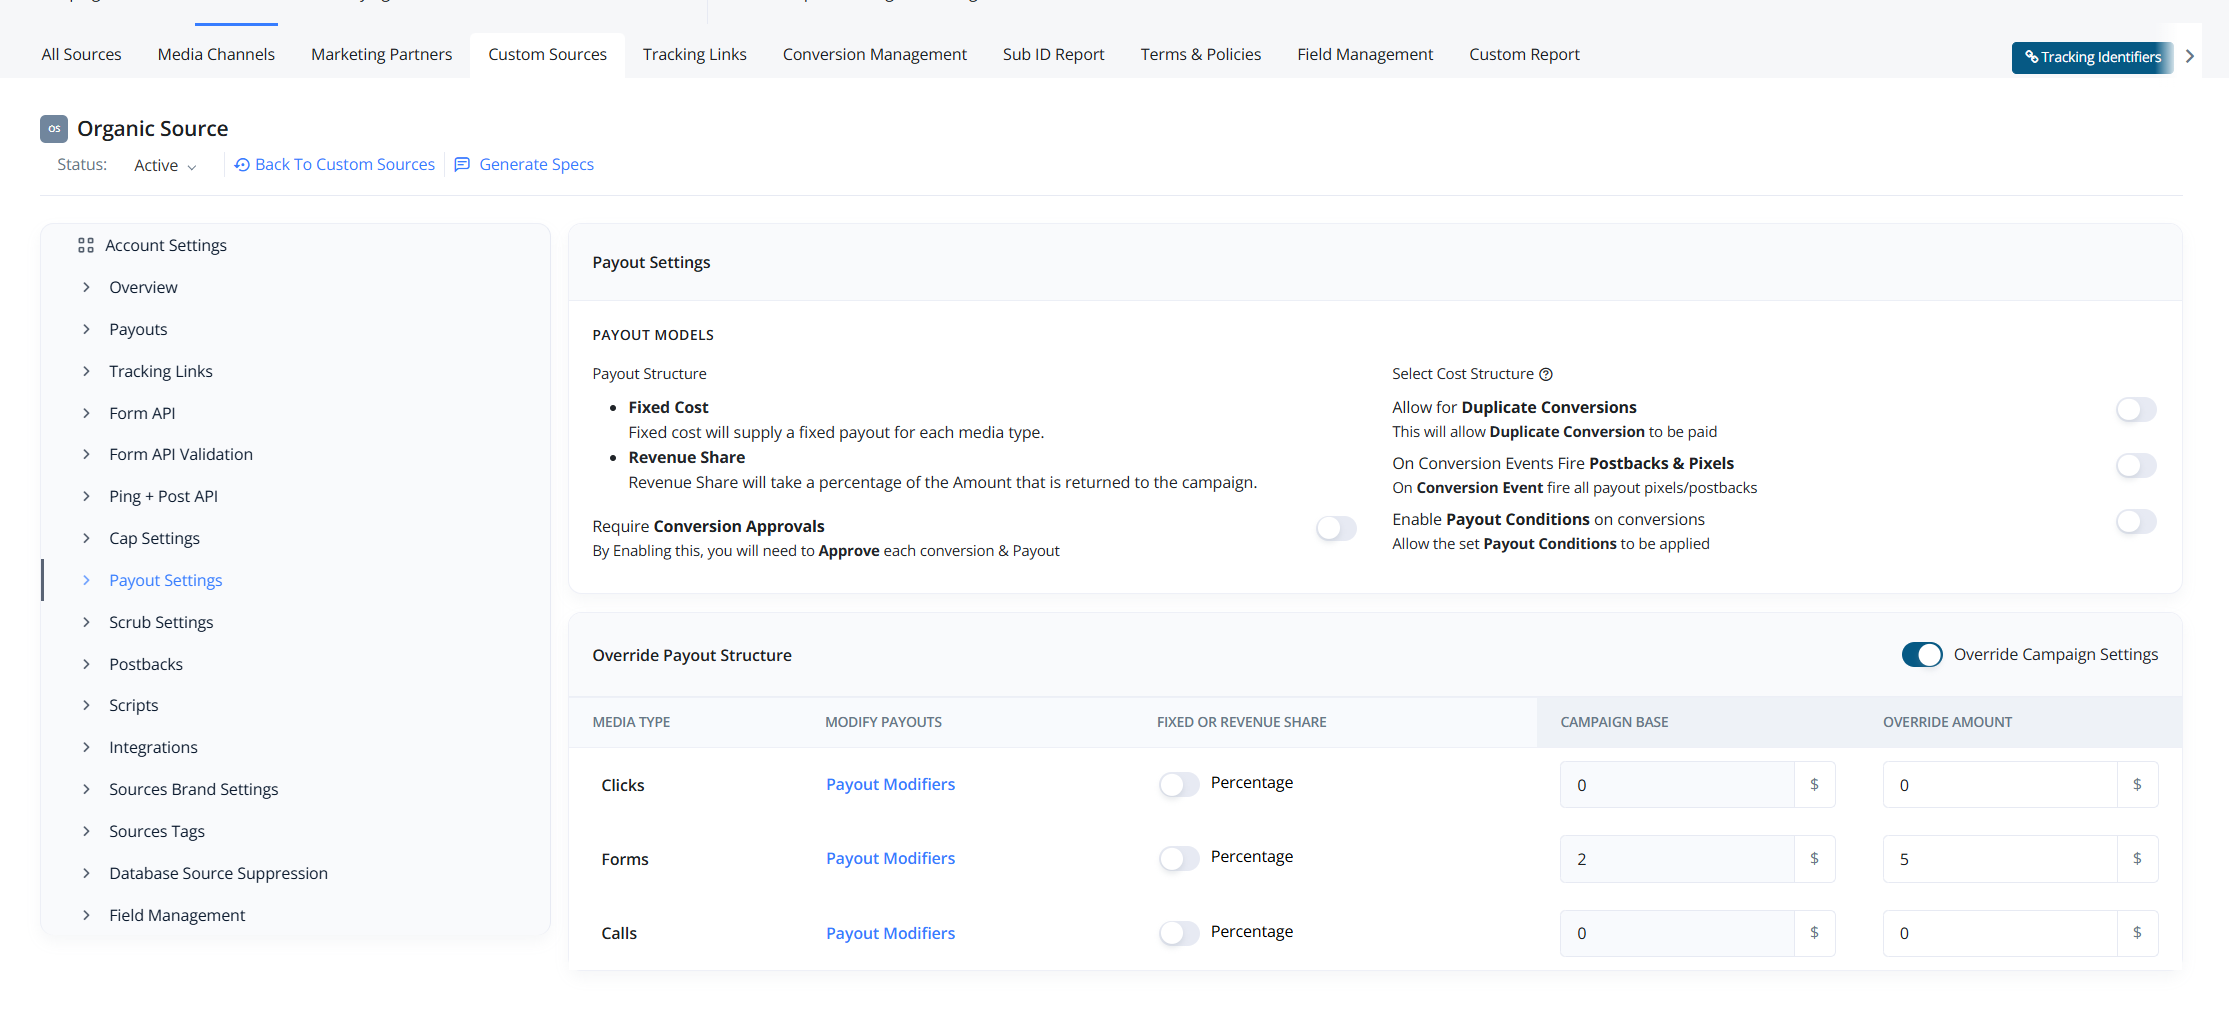Screen dimensions: 2229x1012
Task: Open the Active status dropdown
Action: (166, 166)
